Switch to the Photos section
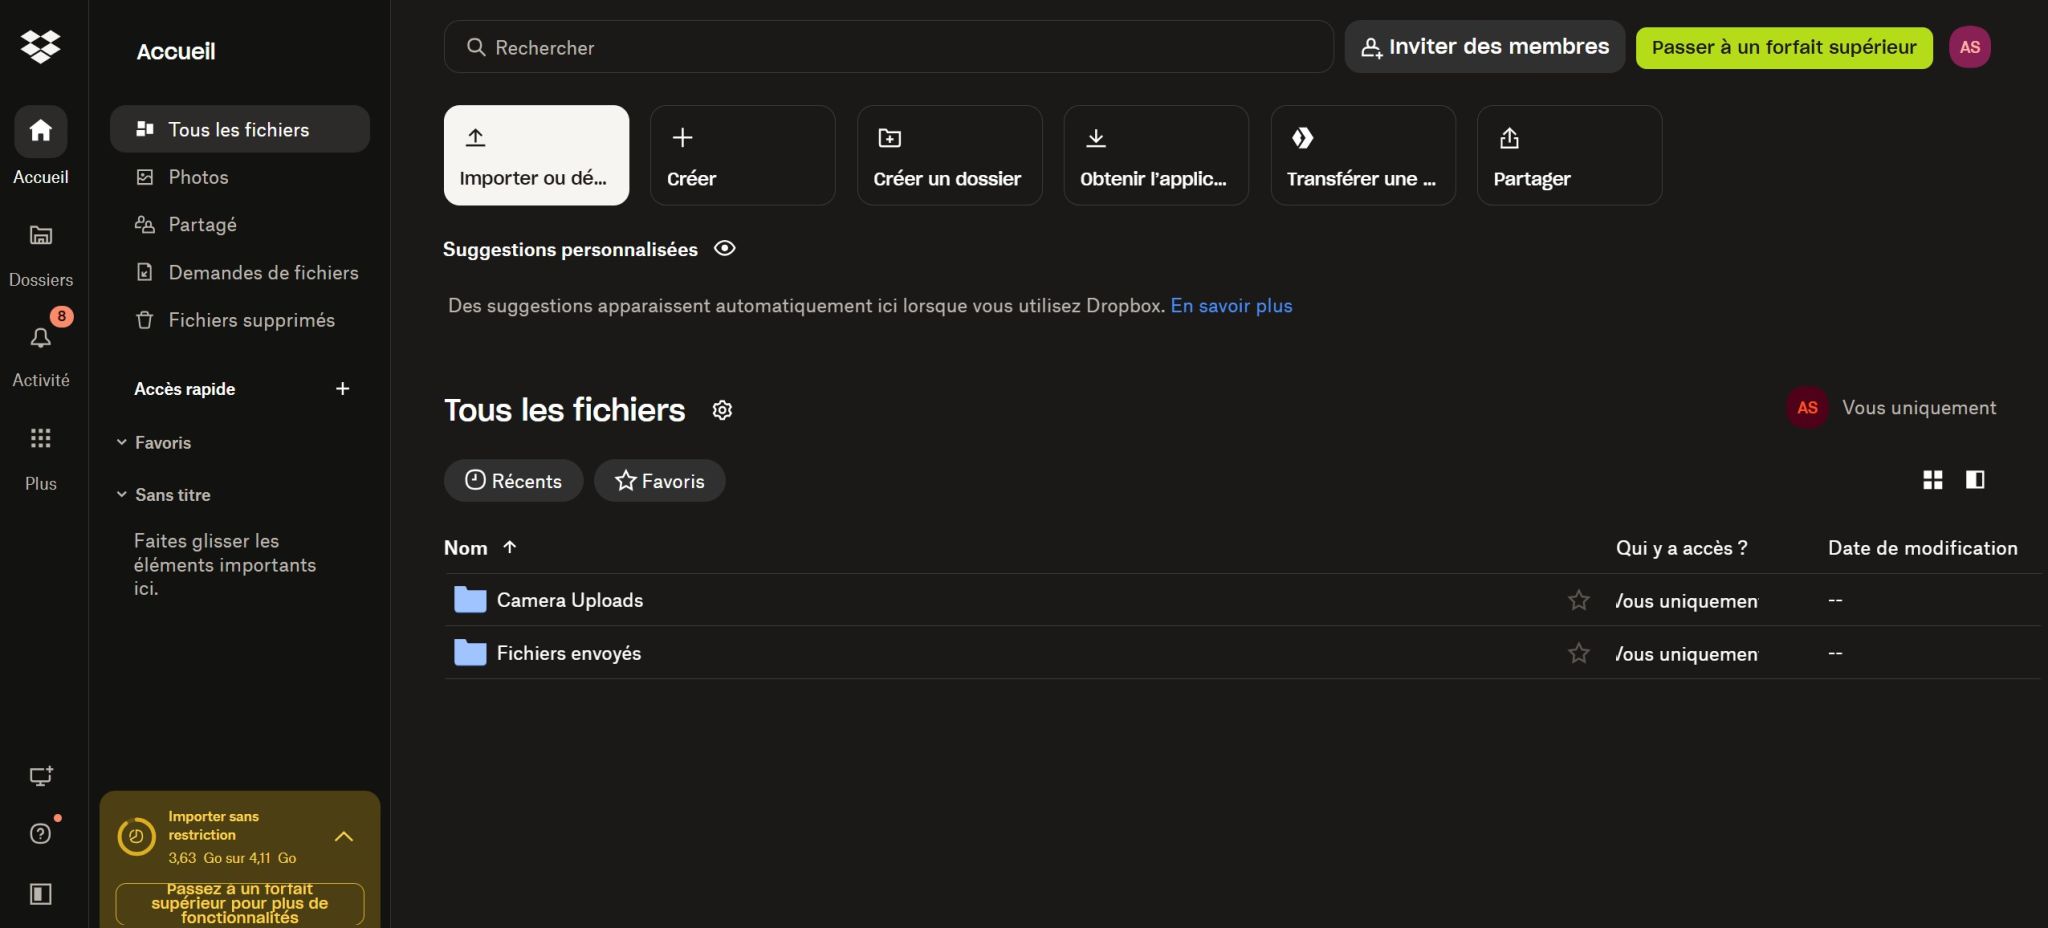Viewport: 2048px width, 928px height. (x=196, y=176)
